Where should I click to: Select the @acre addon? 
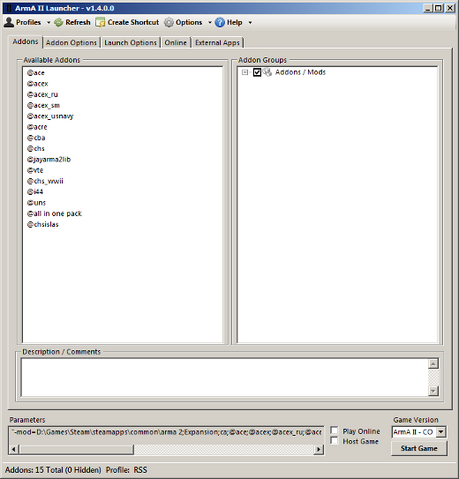point(37,127)
